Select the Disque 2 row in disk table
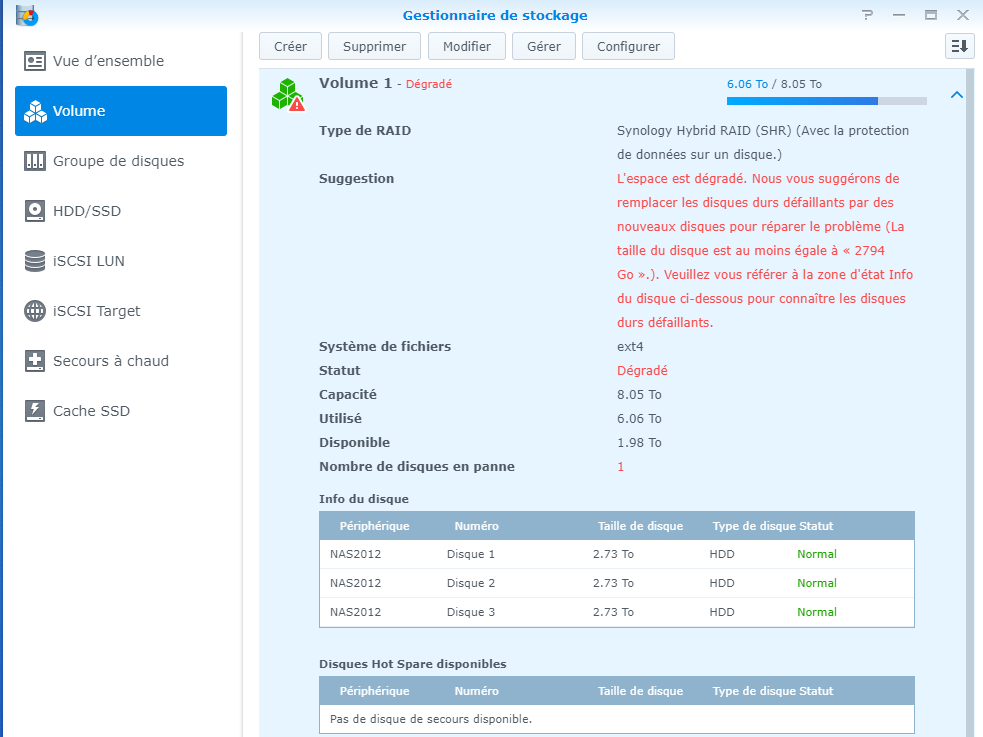This screenshot has width=983, height=737. [x=616, y=583]
